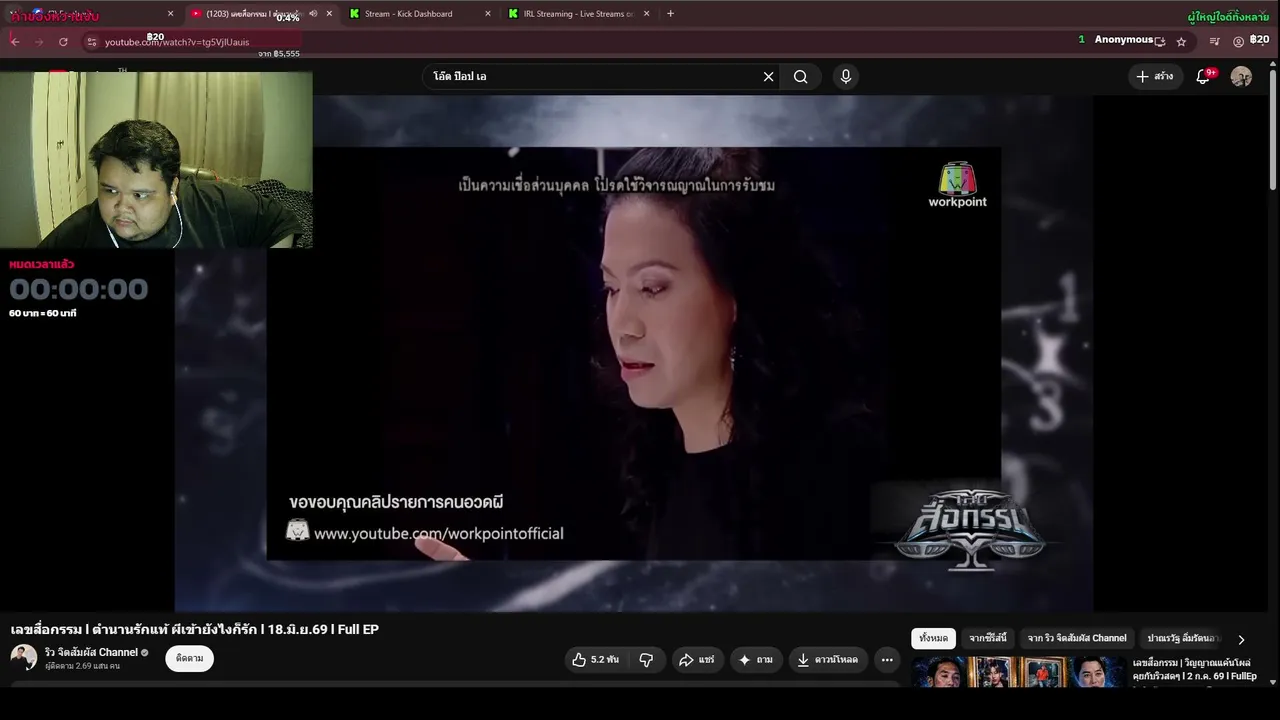
Task: Open the YouTube account avatar menu
Action: [1241, 77]
